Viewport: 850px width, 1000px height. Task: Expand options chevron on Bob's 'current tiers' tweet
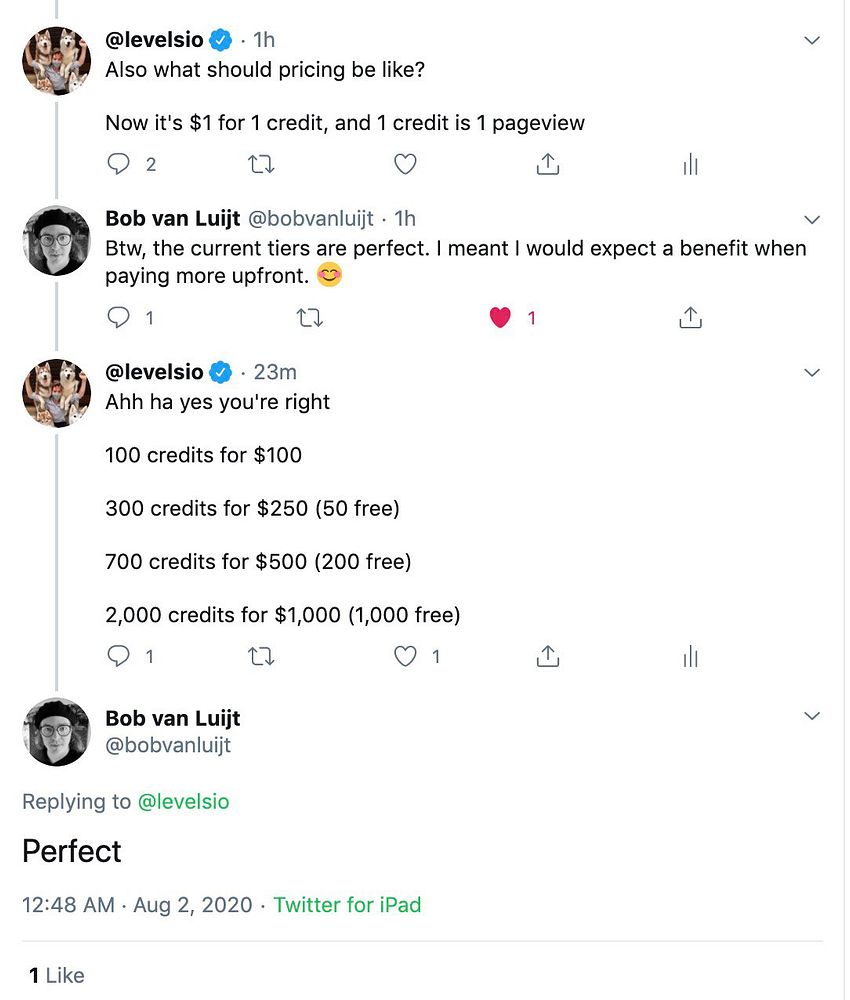tap(812, 220)
